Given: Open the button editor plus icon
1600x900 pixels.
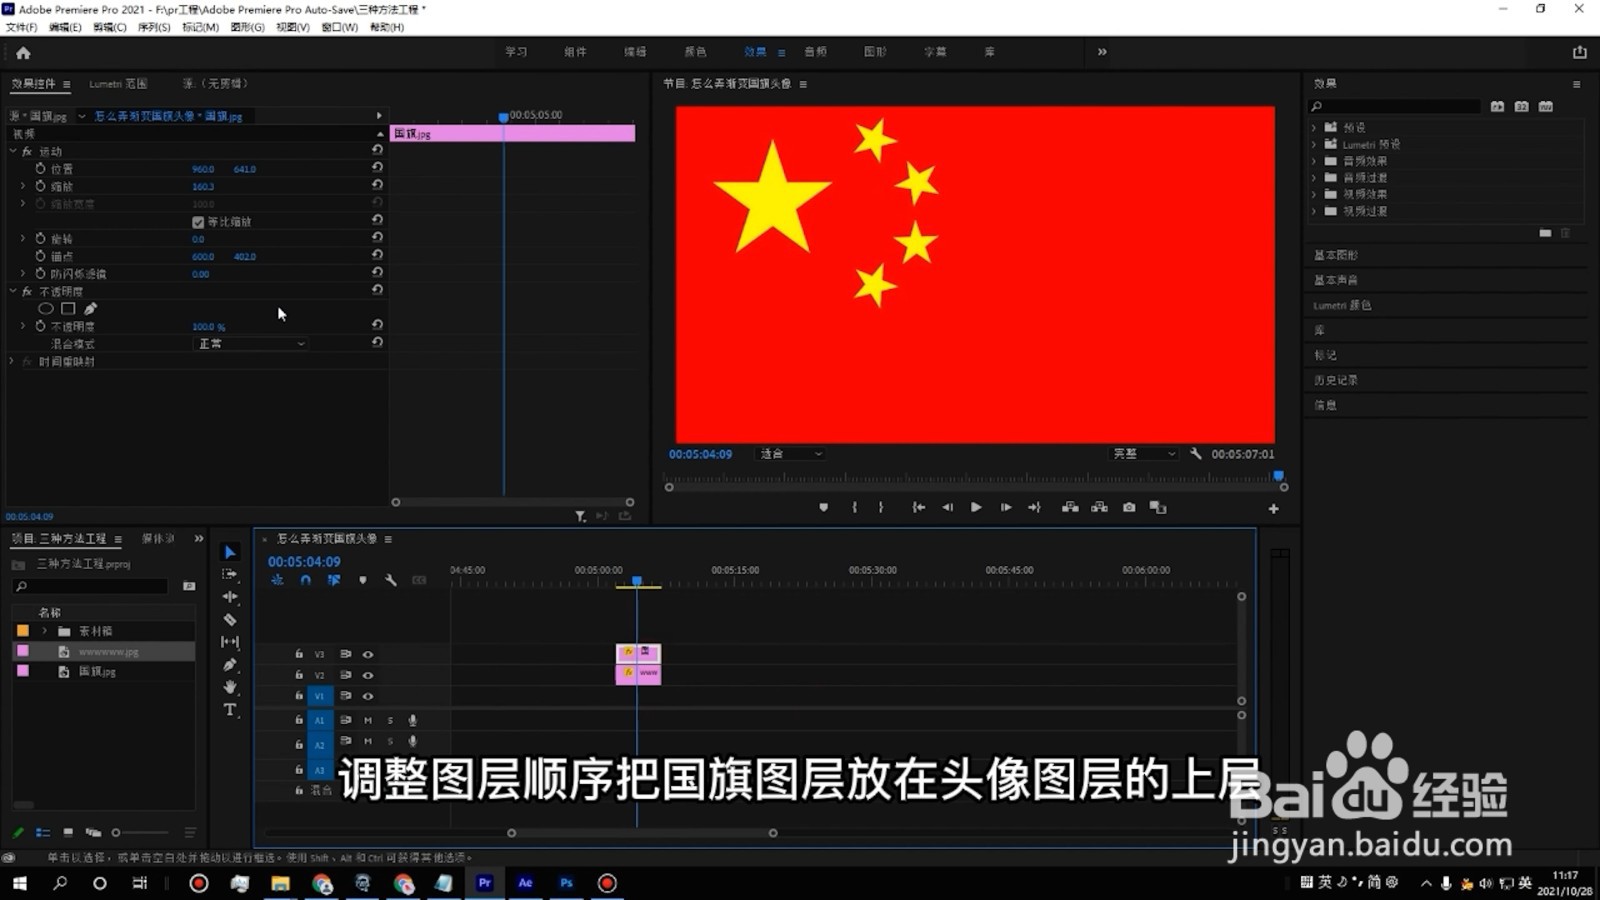Looking at the screenshot, I should [1273, 509].
